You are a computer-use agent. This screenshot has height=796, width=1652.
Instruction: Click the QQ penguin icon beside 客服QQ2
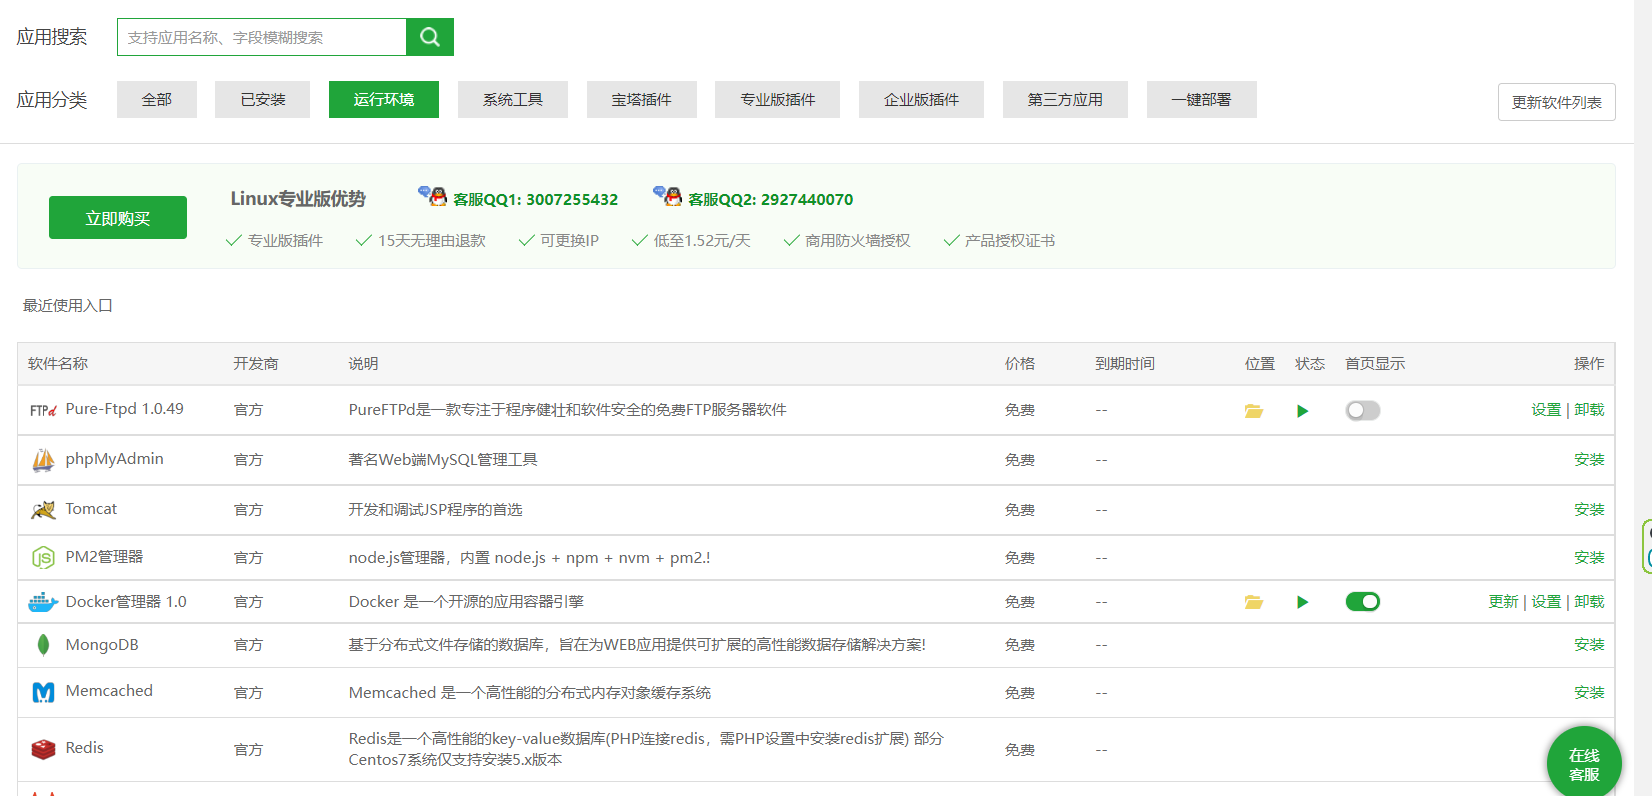coord(668,195)
